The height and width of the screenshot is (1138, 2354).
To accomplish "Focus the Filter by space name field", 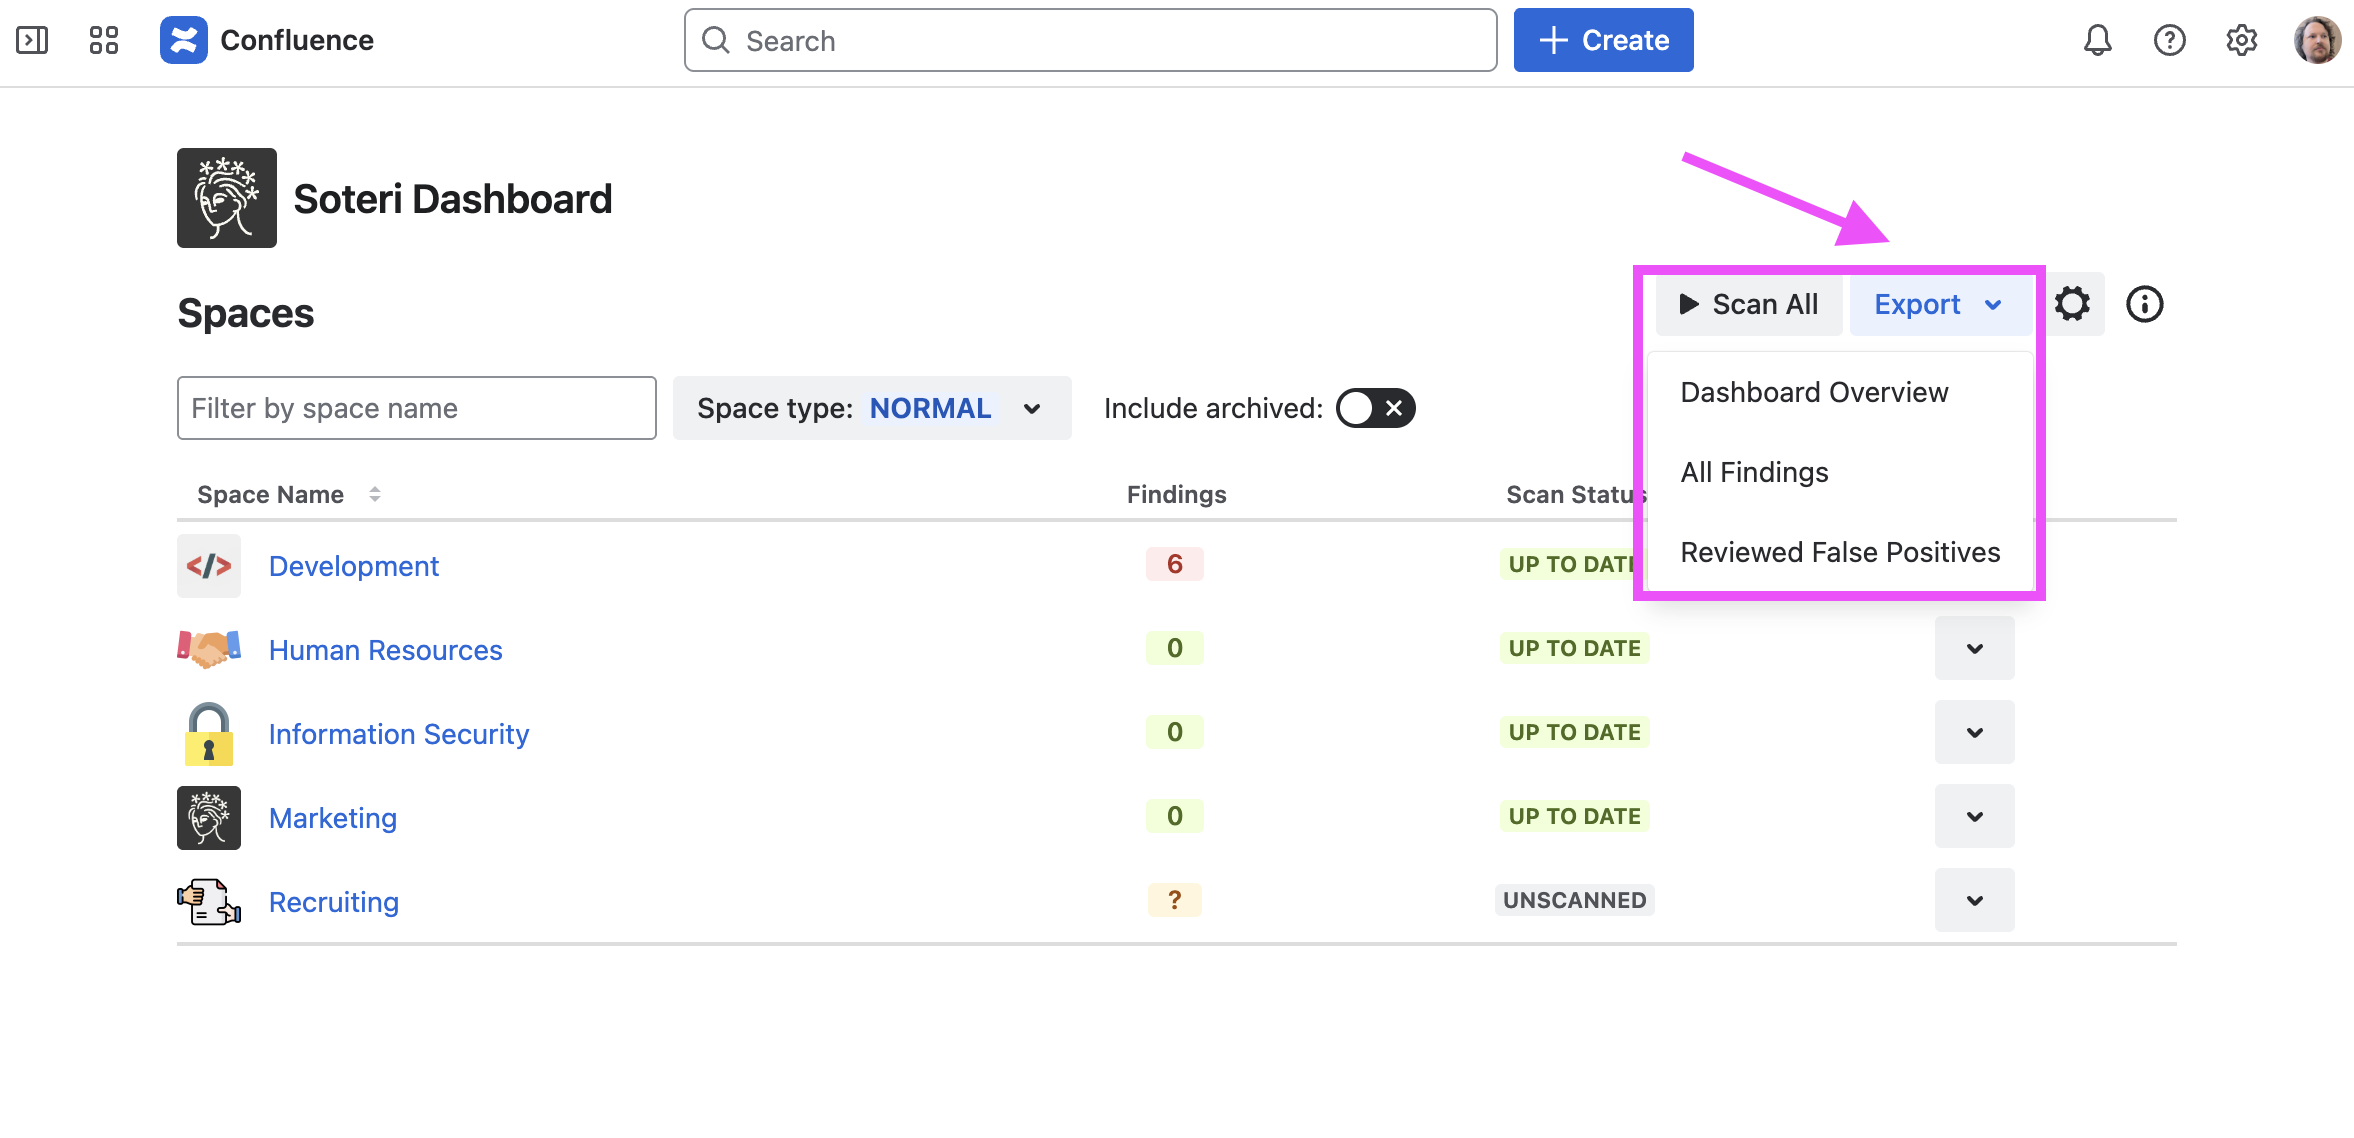I will pos(416,408).
